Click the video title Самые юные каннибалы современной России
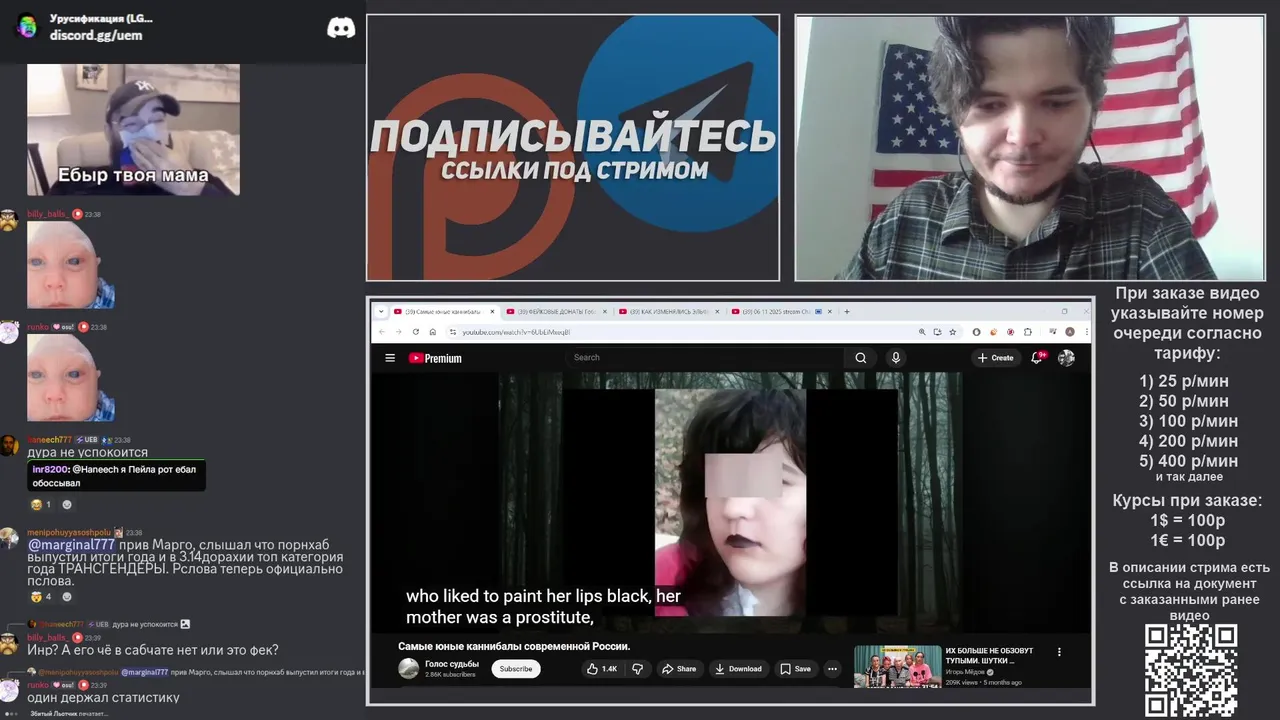The width and height of the screenshot is (1280, 720). pos(514,646)
